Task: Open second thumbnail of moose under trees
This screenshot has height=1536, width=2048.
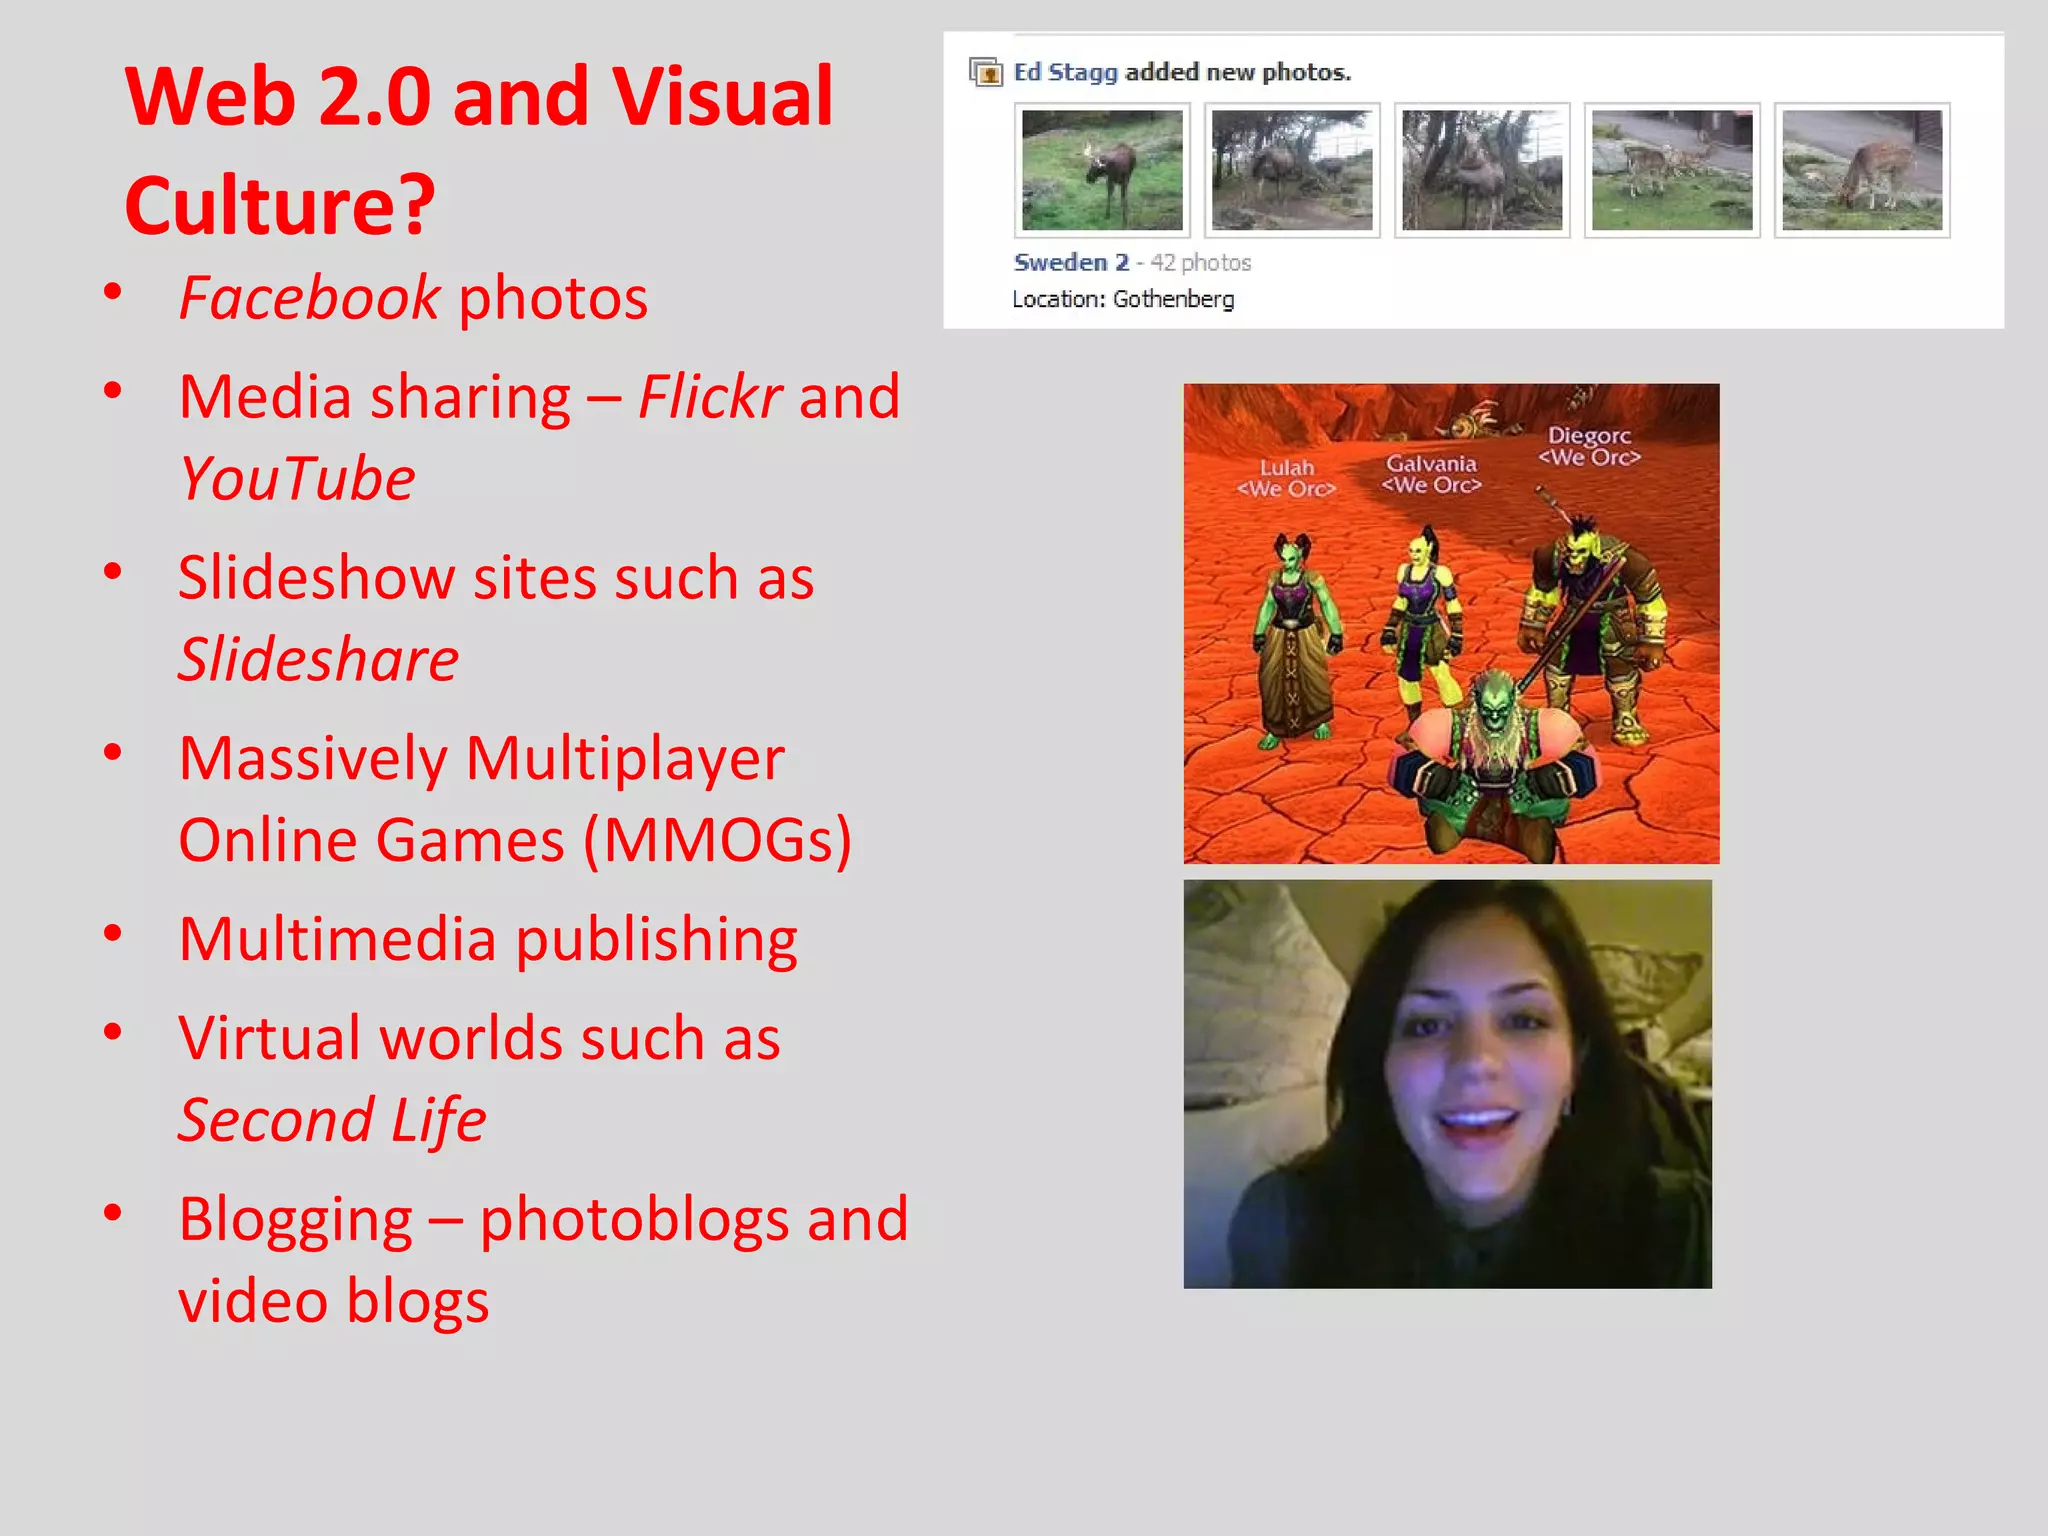Action: pyautogui.click(x=1292, y=170)
